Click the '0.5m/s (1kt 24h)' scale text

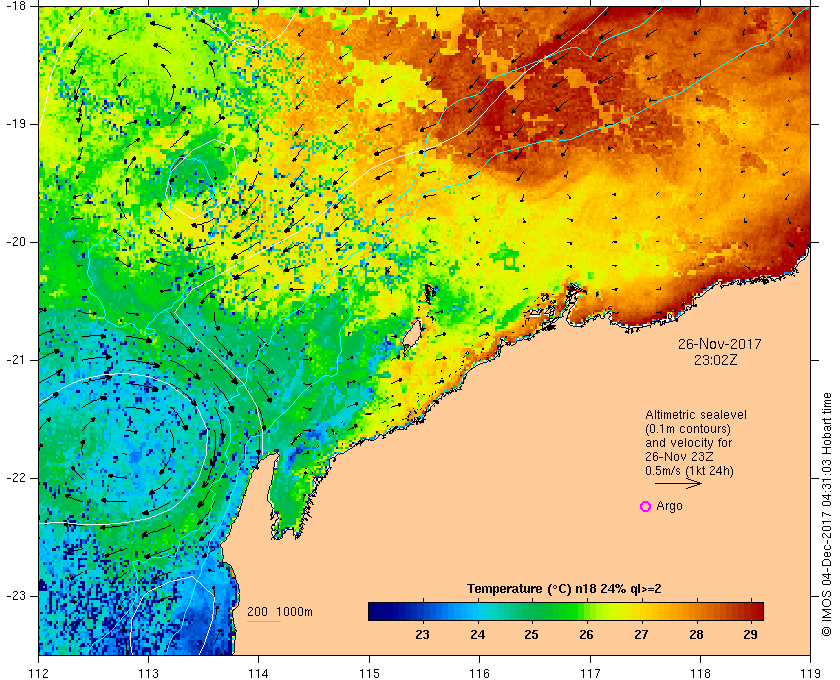point(689,471)
